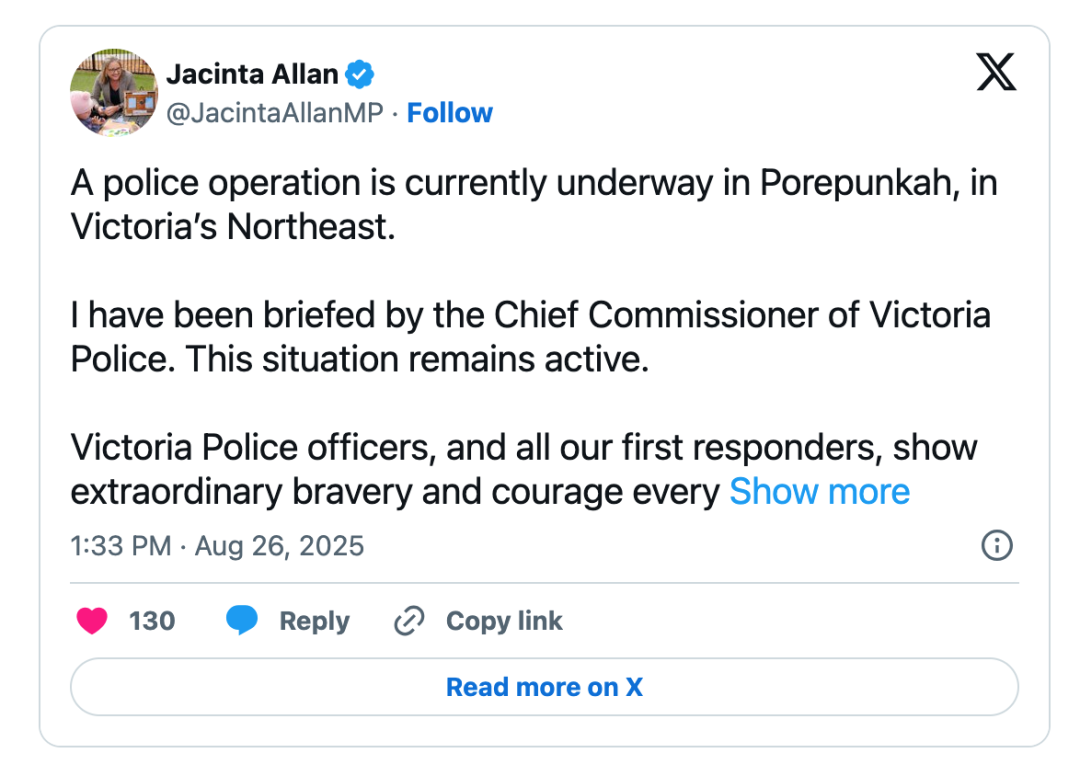Click the Reply label

pyautogui.click(x=314, y=621)
